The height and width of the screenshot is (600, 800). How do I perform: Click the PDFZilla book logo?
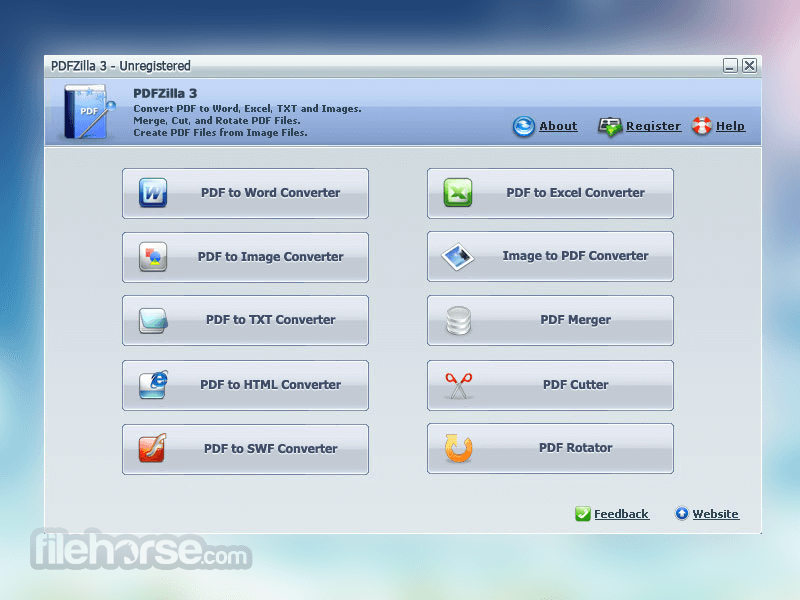pos(89,112)
